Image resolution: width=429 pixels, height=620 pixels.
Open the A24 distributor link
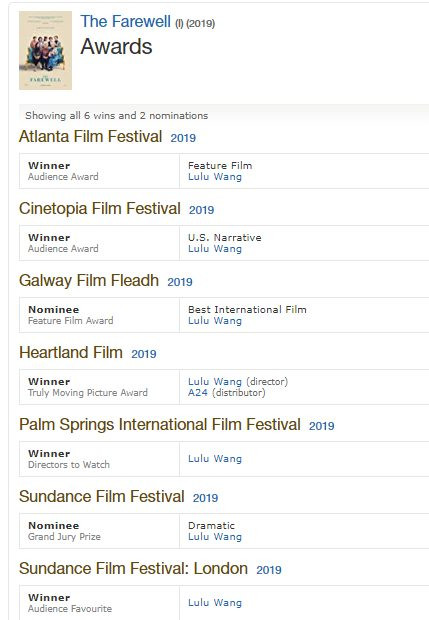tap(198, 393)
